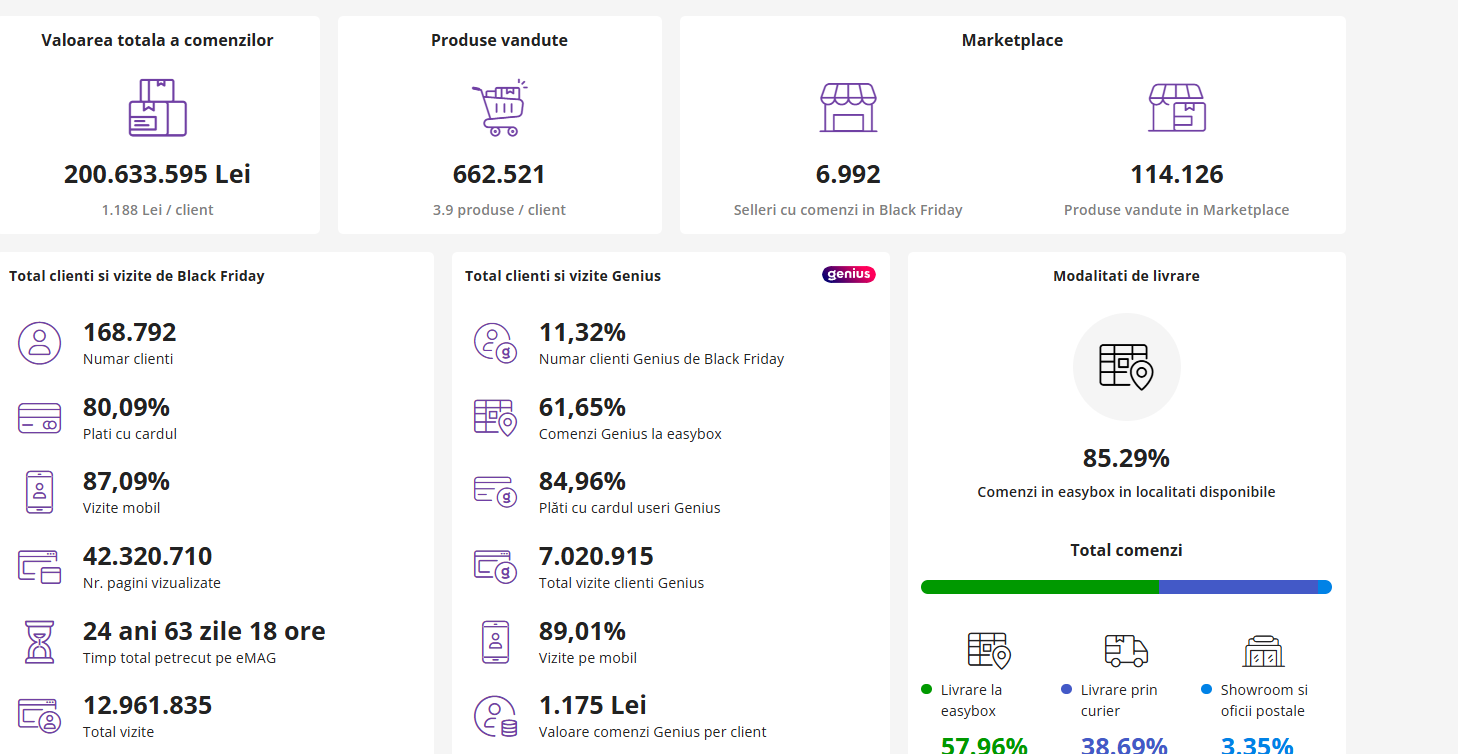The width and height of the screenshot is (1458, 754).
Task: Click the smartphone icon beside Vizite mobil
Action: 40,492
